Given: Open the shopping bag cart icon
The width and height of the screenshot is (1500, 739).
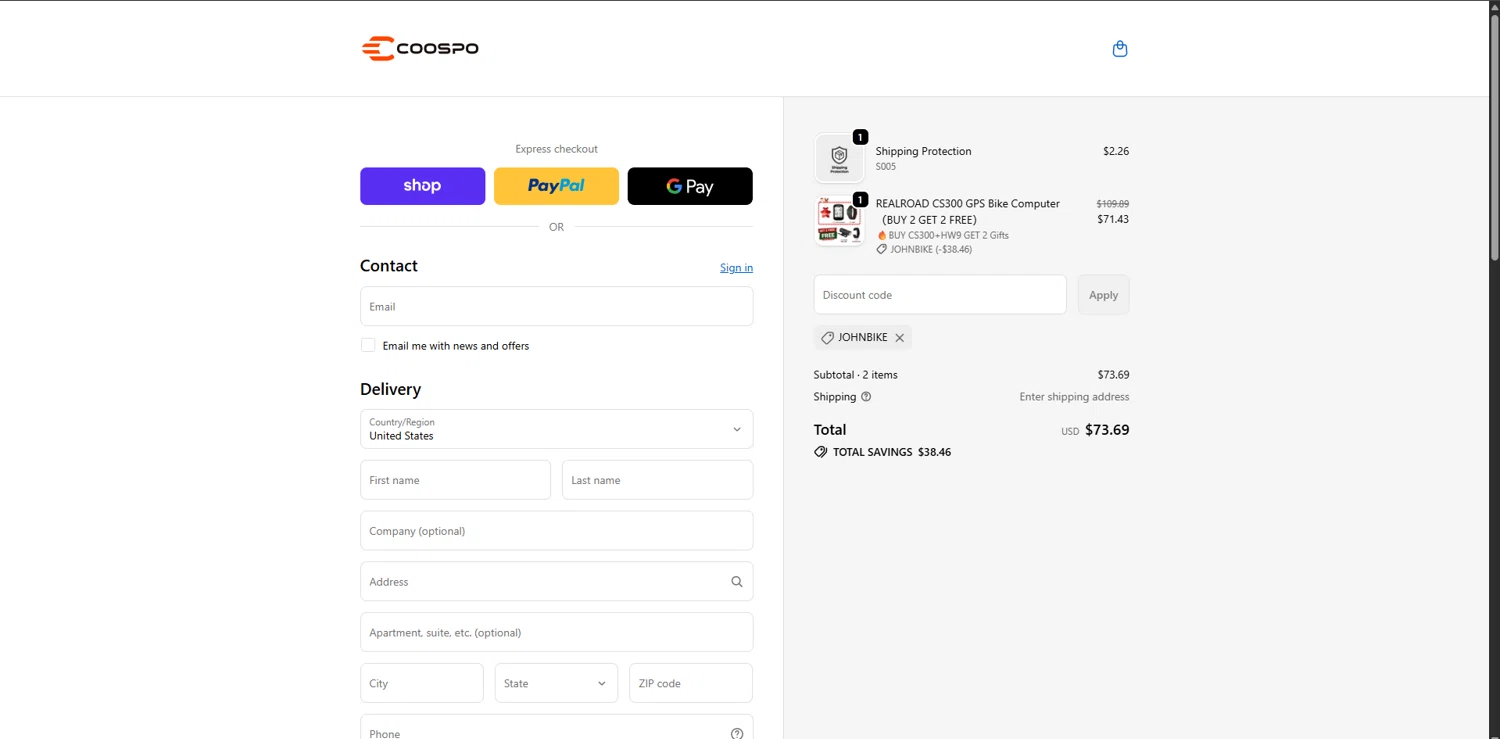Looking at the screenshot, I should (x=1120, y=48).
